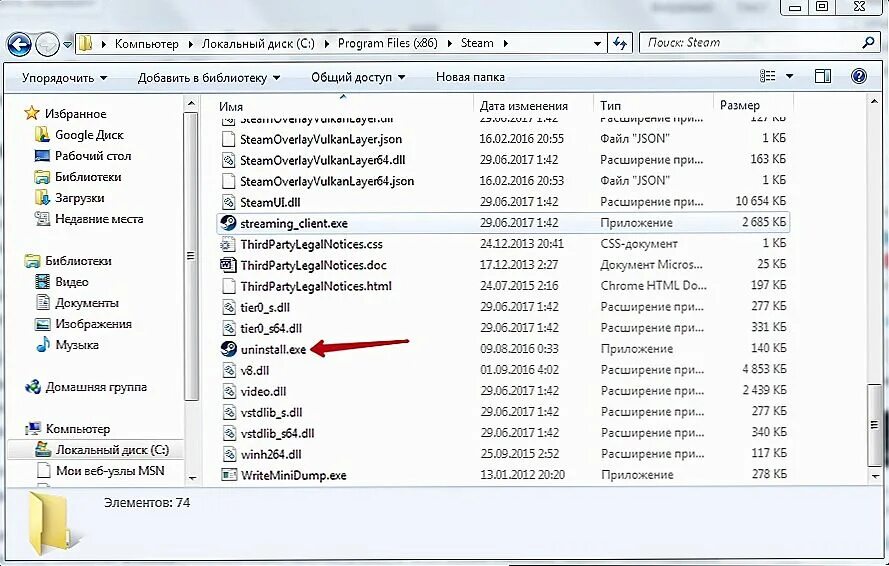Screen dimensions: 889x566
Task: Select Компьютер in the address breadcrumb
Action: (x=146, y=44)
